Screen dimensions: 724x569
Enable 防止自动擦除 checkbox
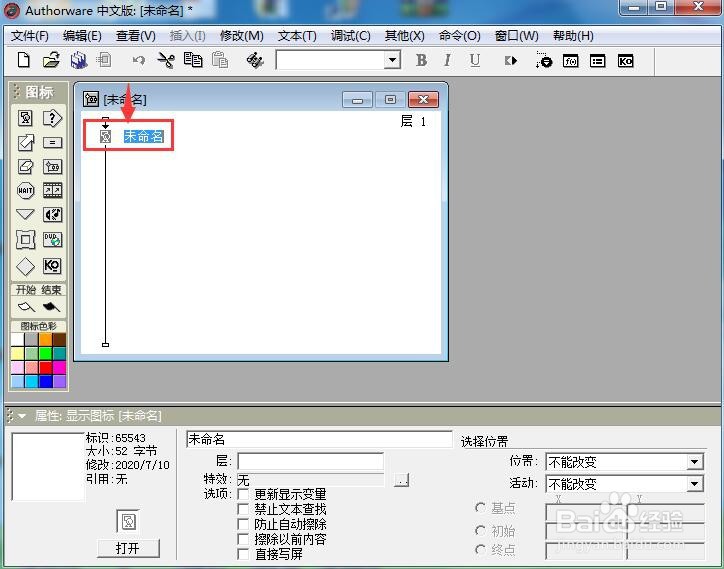243,524
